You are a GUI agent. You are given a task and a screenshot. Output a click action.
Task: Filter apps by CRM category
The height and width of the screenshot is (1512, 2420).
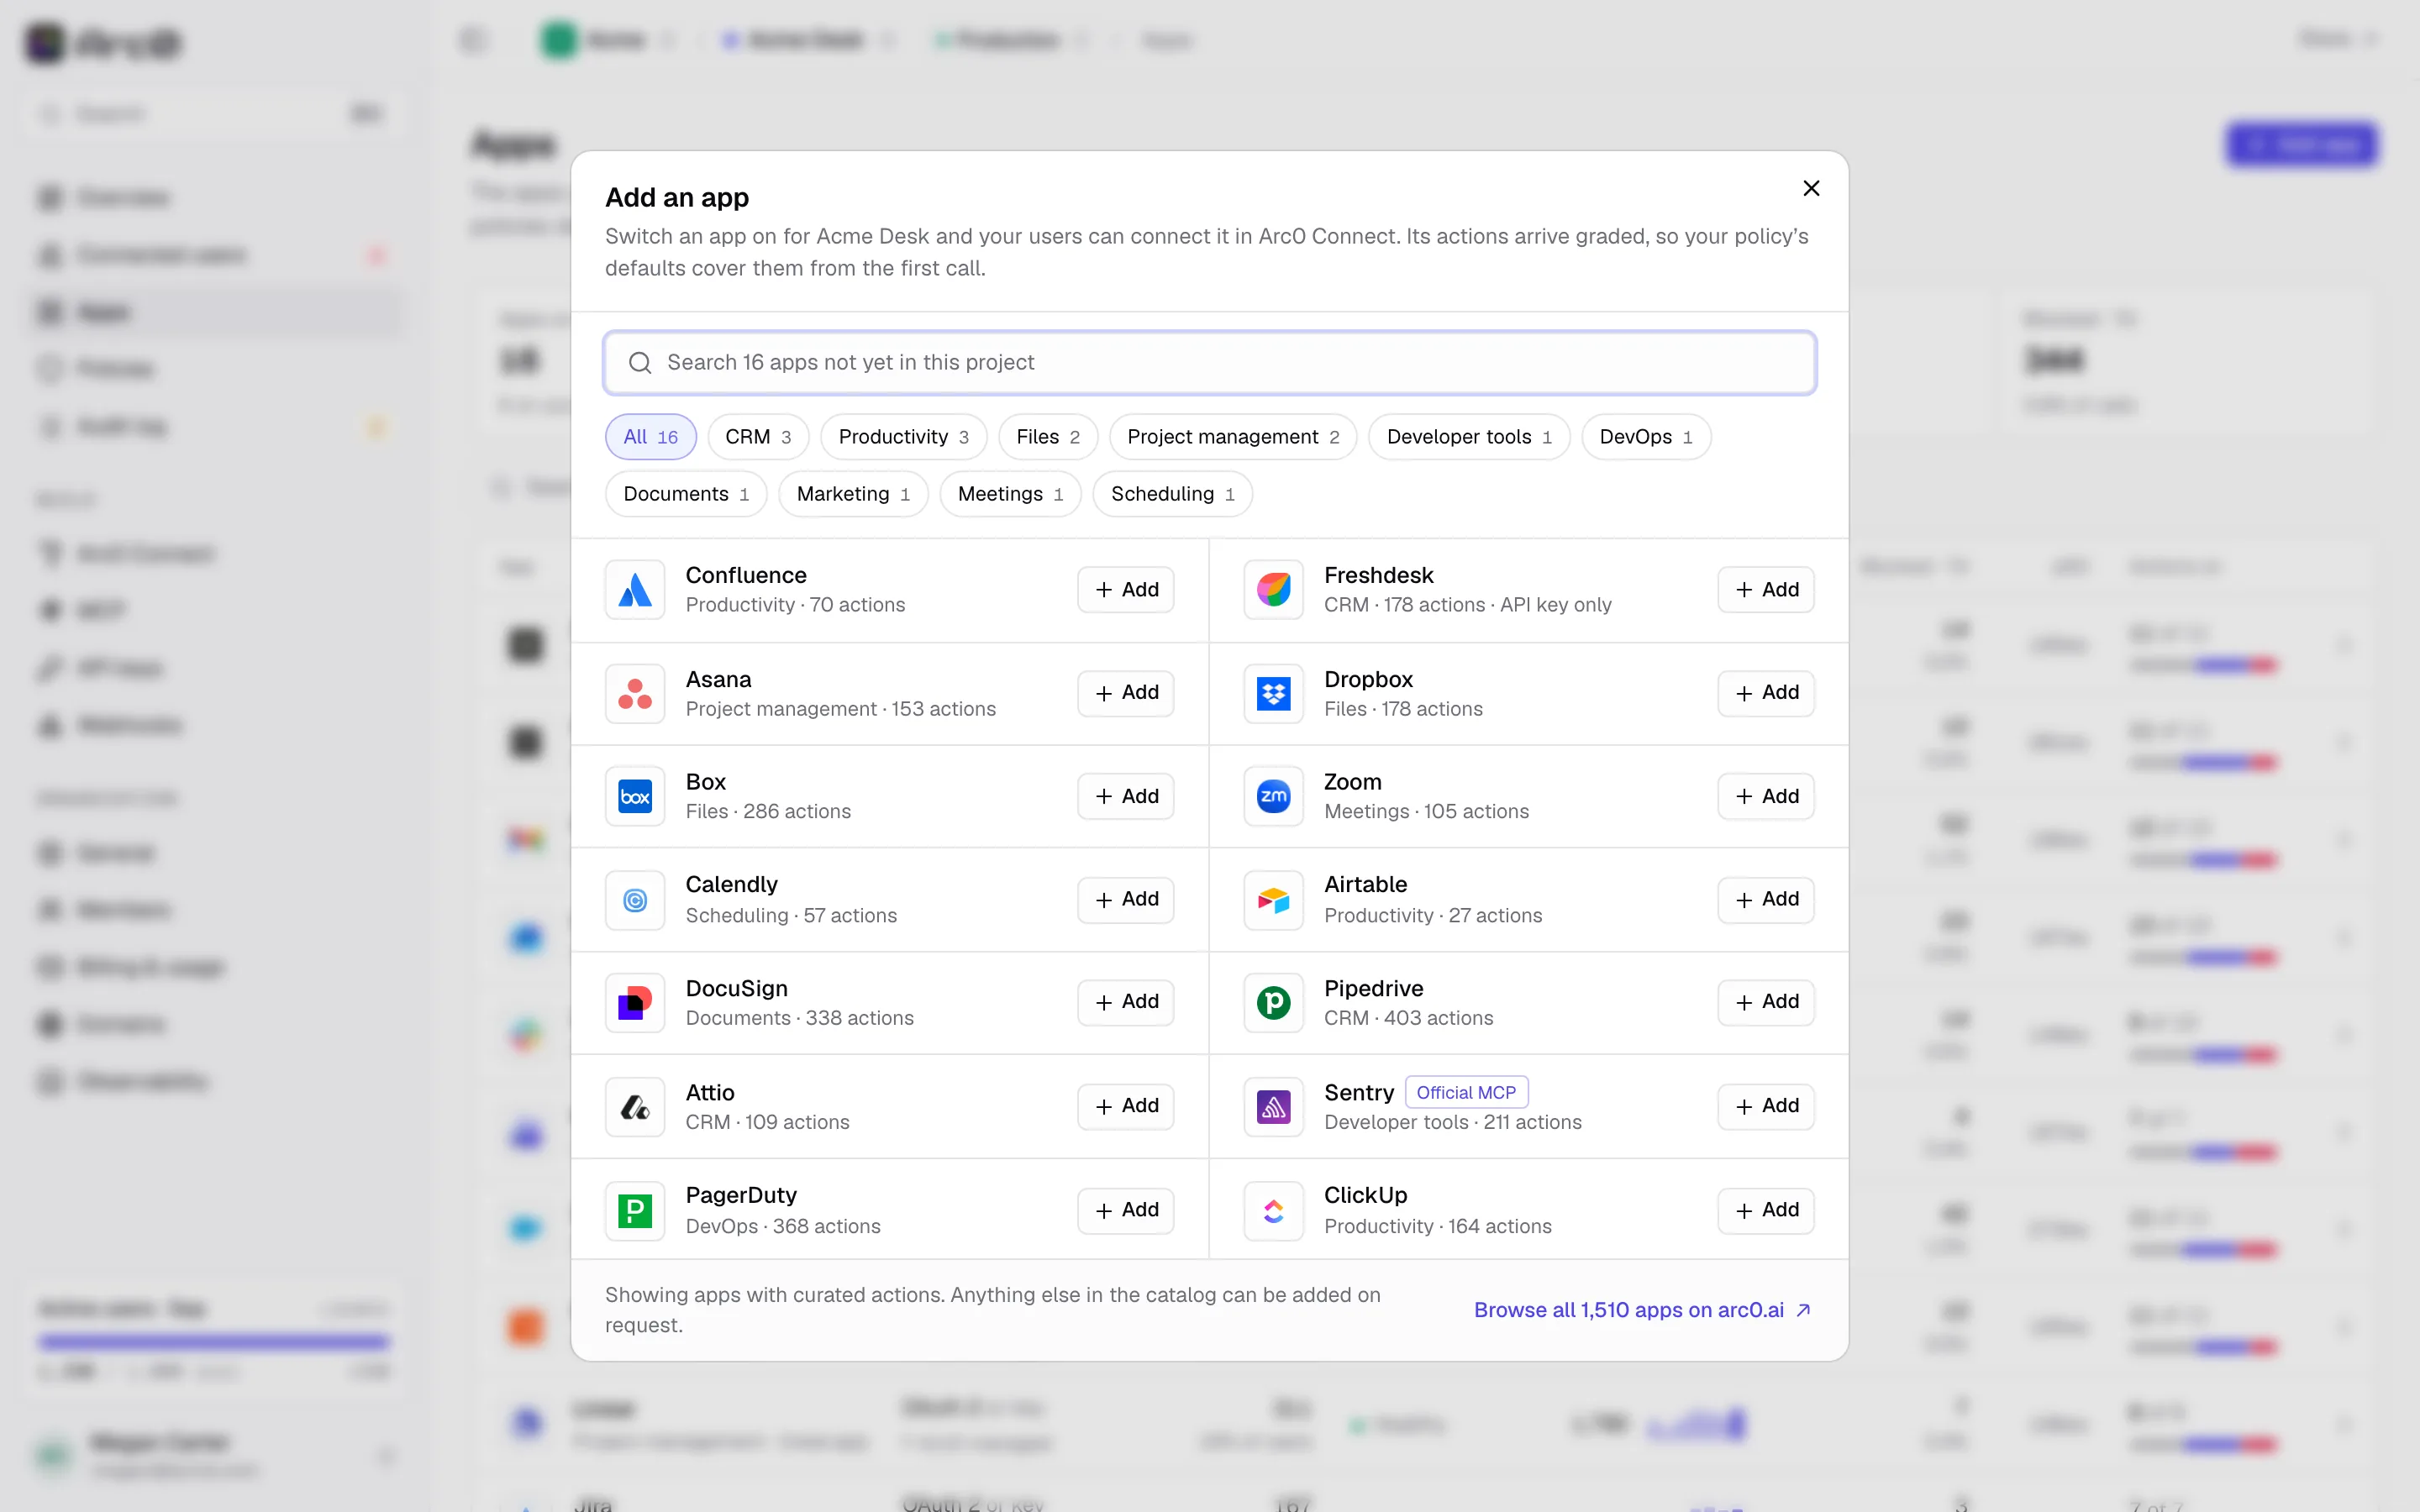tap(758, 437)
